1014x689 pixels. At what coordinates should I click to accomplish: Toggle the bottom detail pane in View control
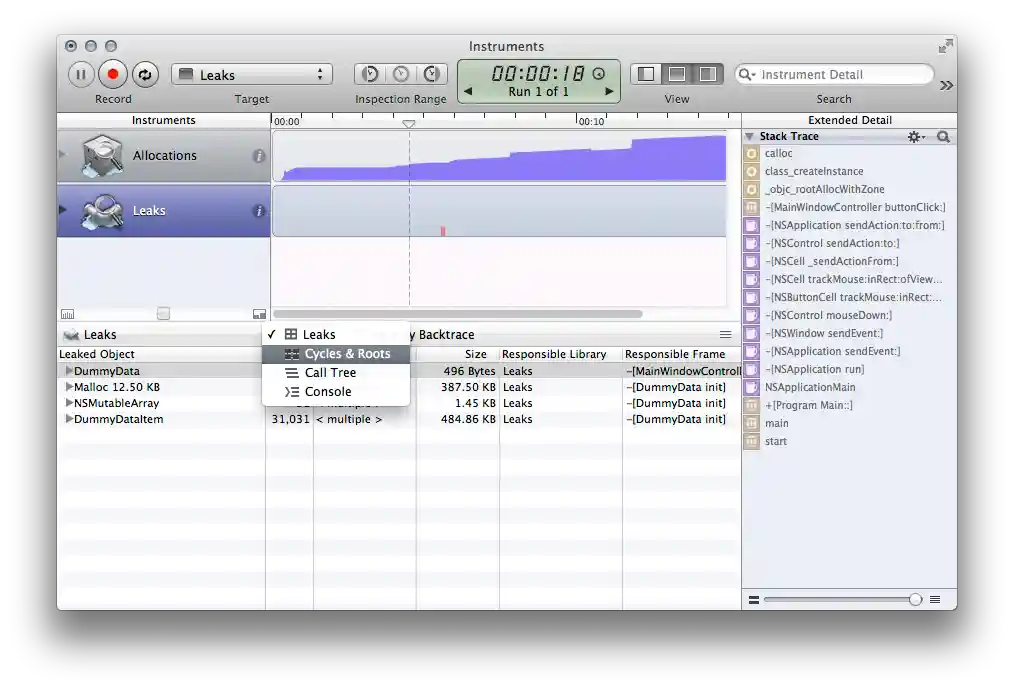coord(677,75)
